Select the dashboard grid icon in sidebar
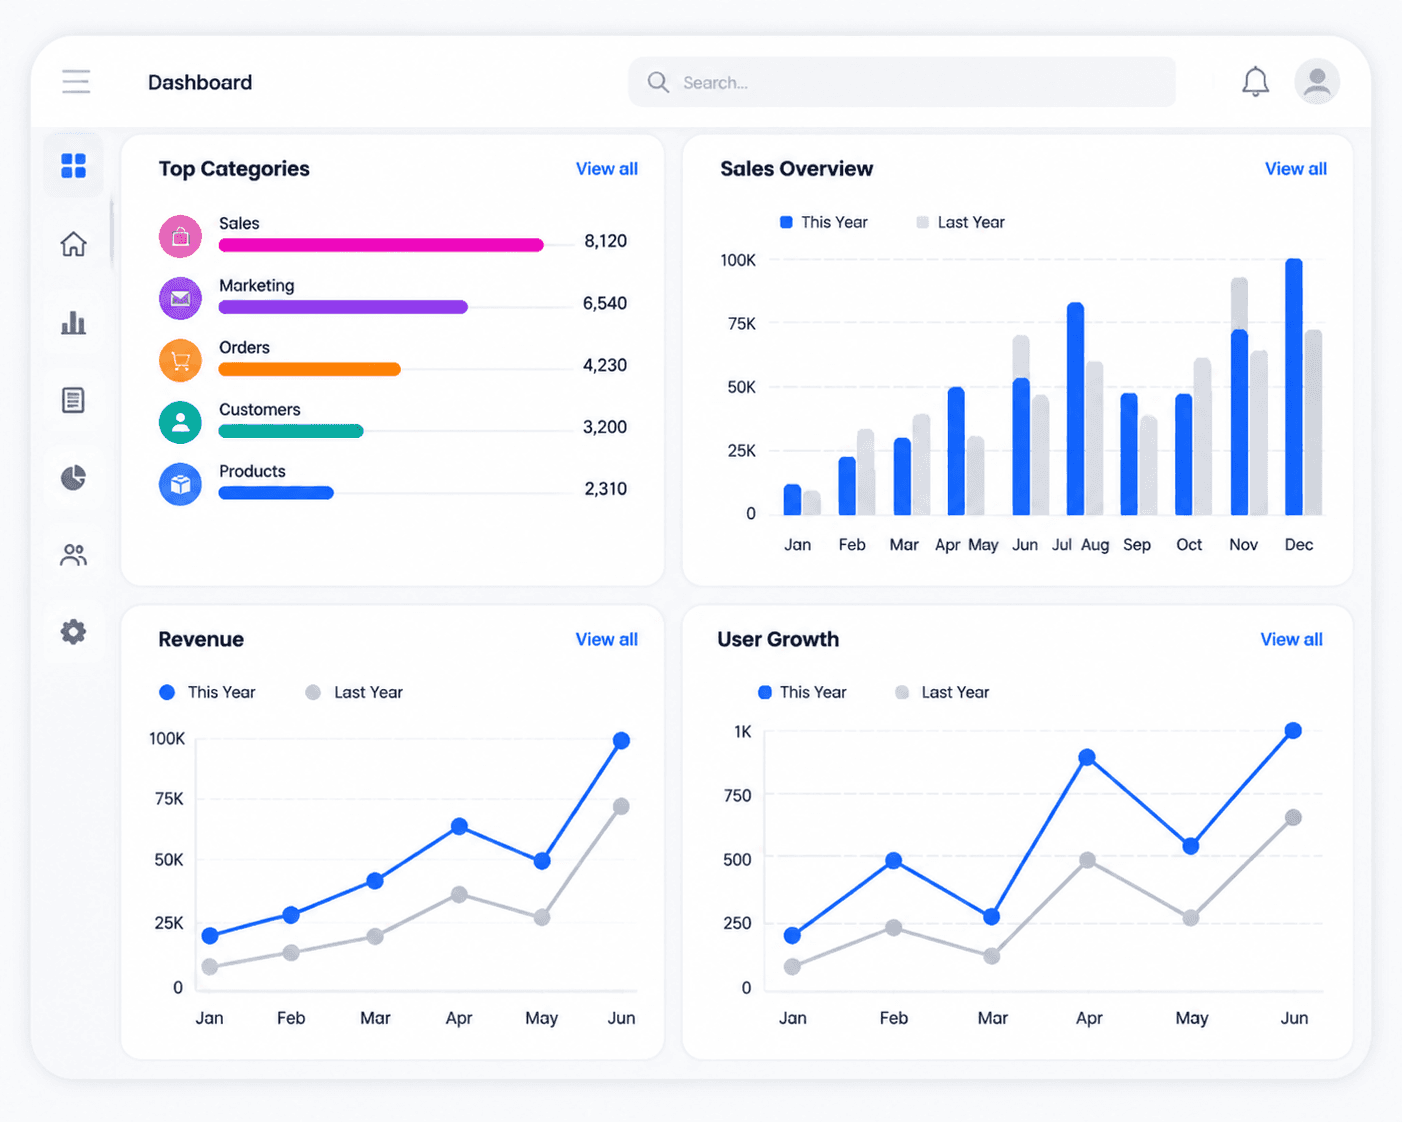Image resolution: width=1402 pixels, height=1122 pixels. click(x=74, y=165)
